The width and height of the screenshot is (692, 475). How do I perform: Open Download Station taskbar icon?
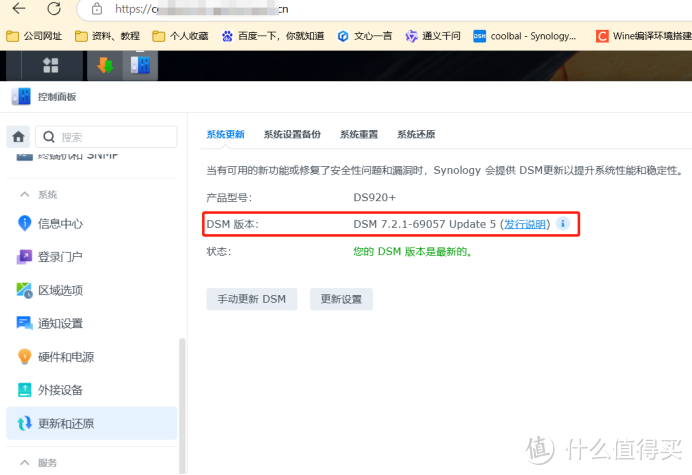[x=105, y=65]
